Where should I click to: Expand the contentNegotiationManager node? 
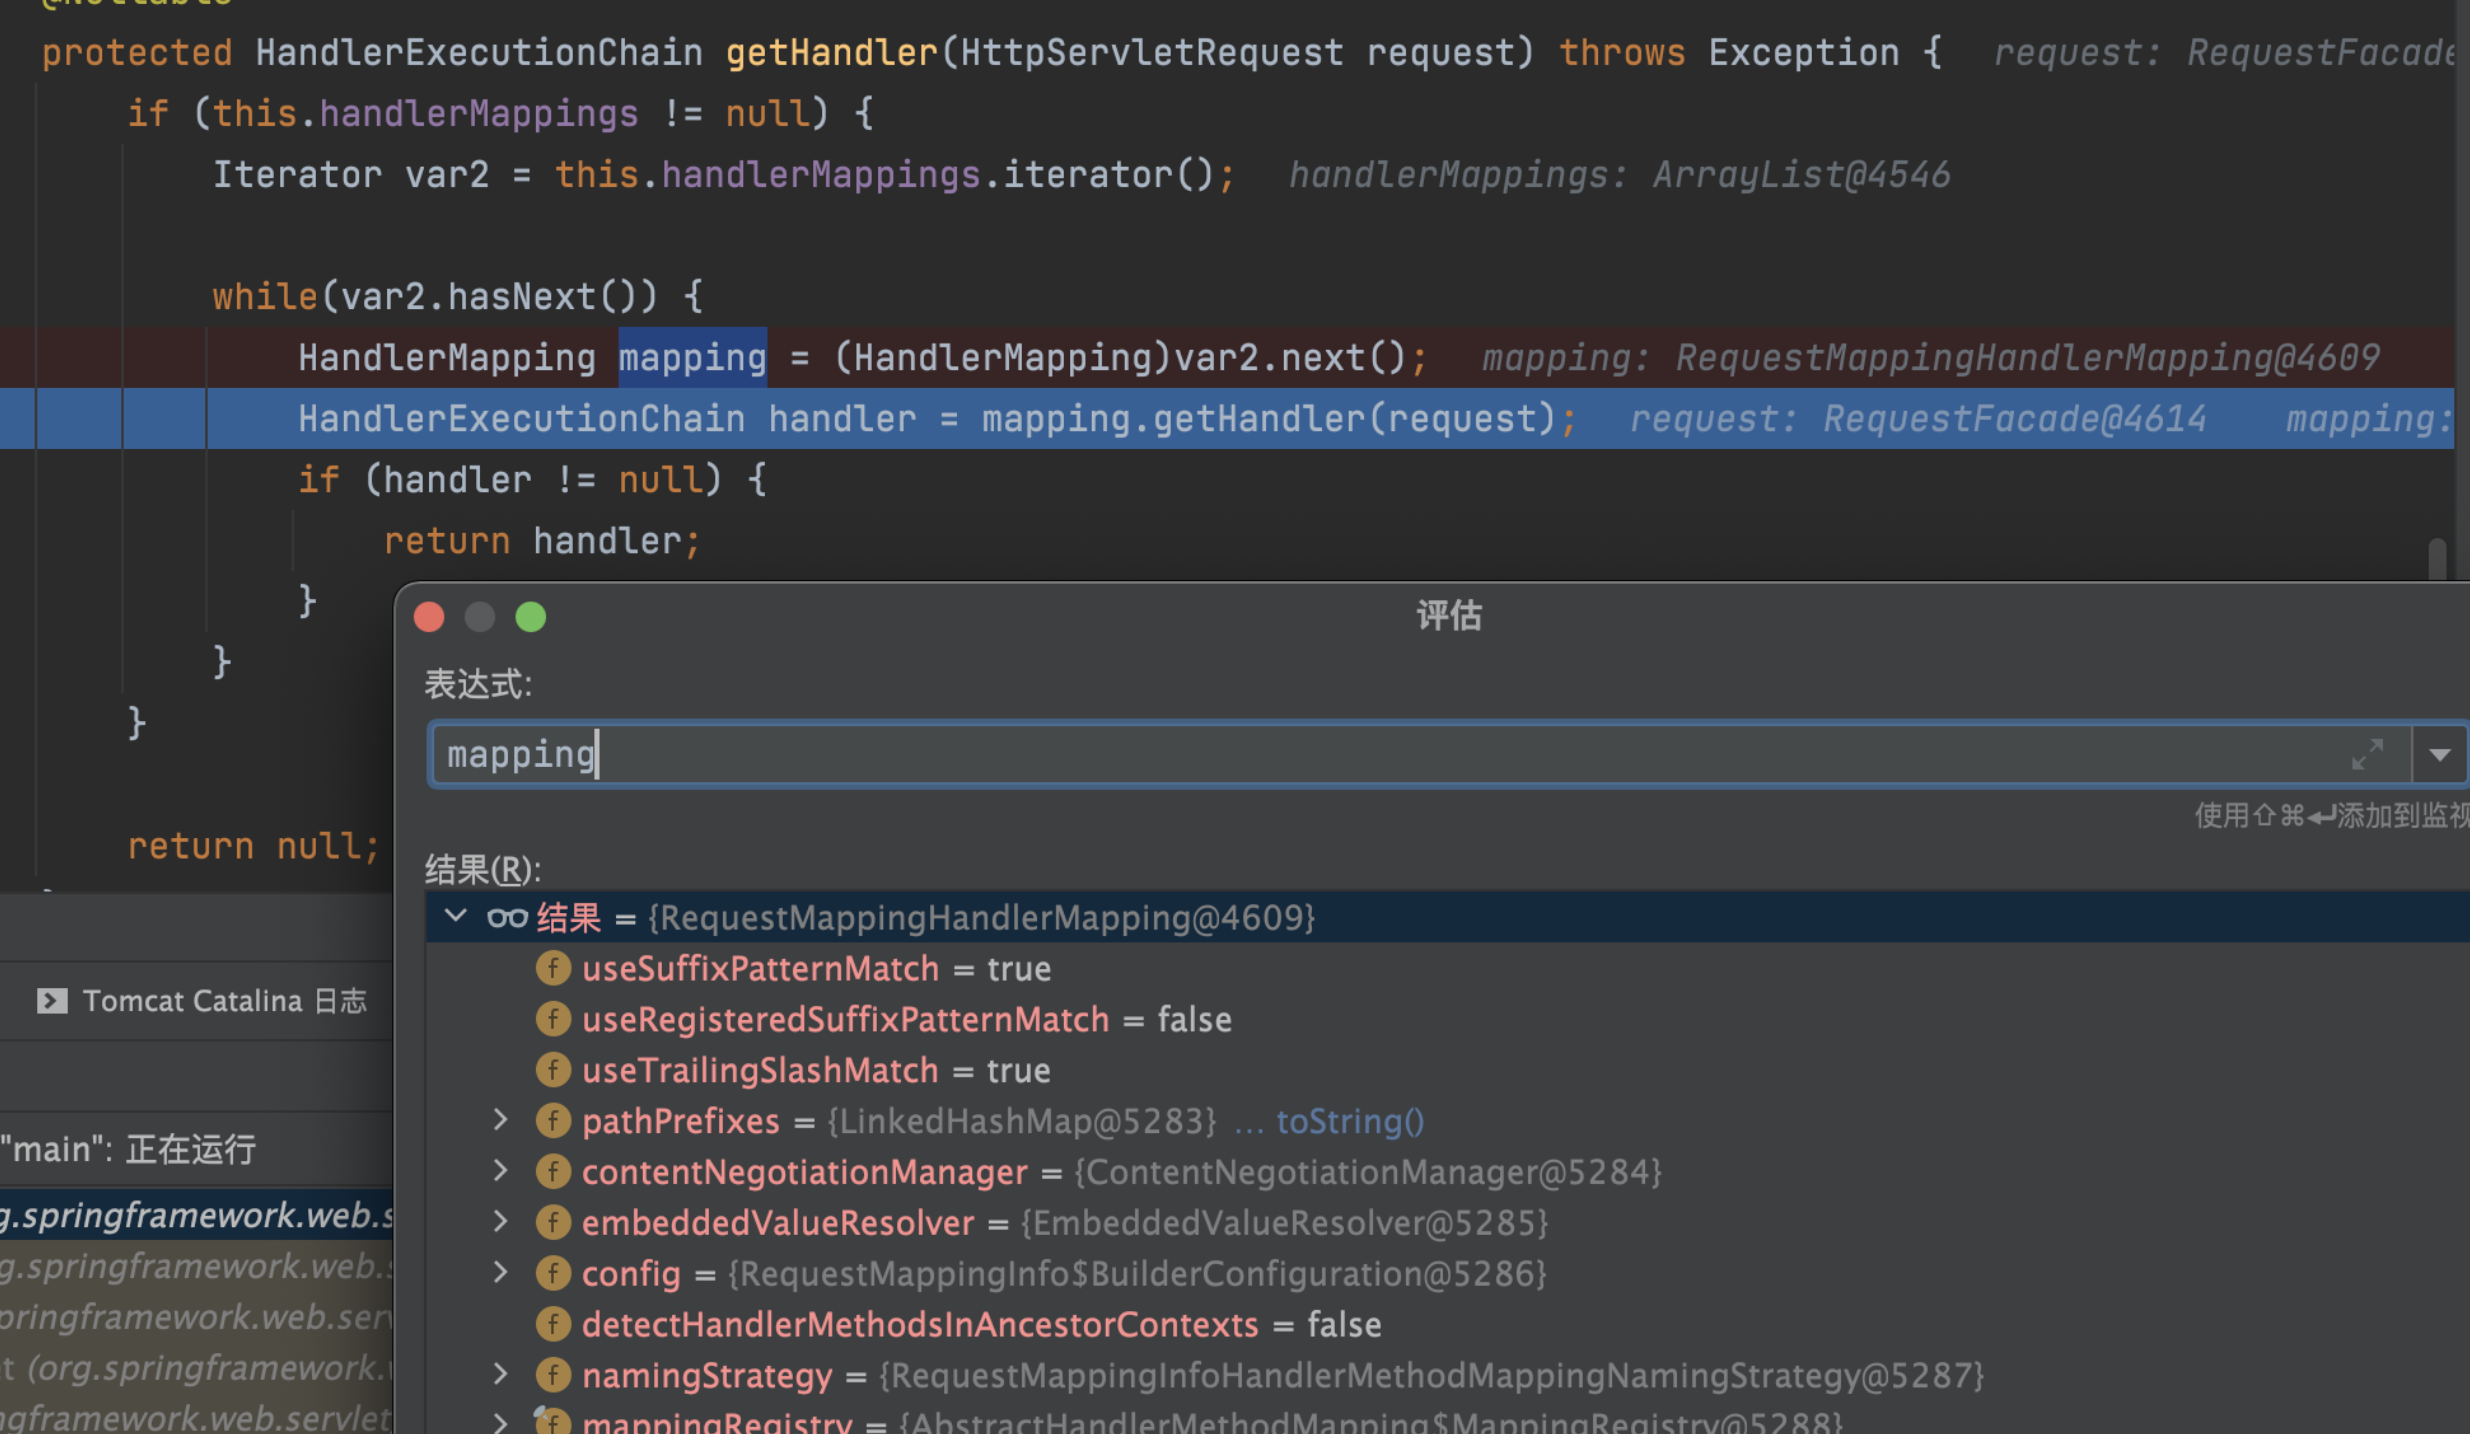501,1171
